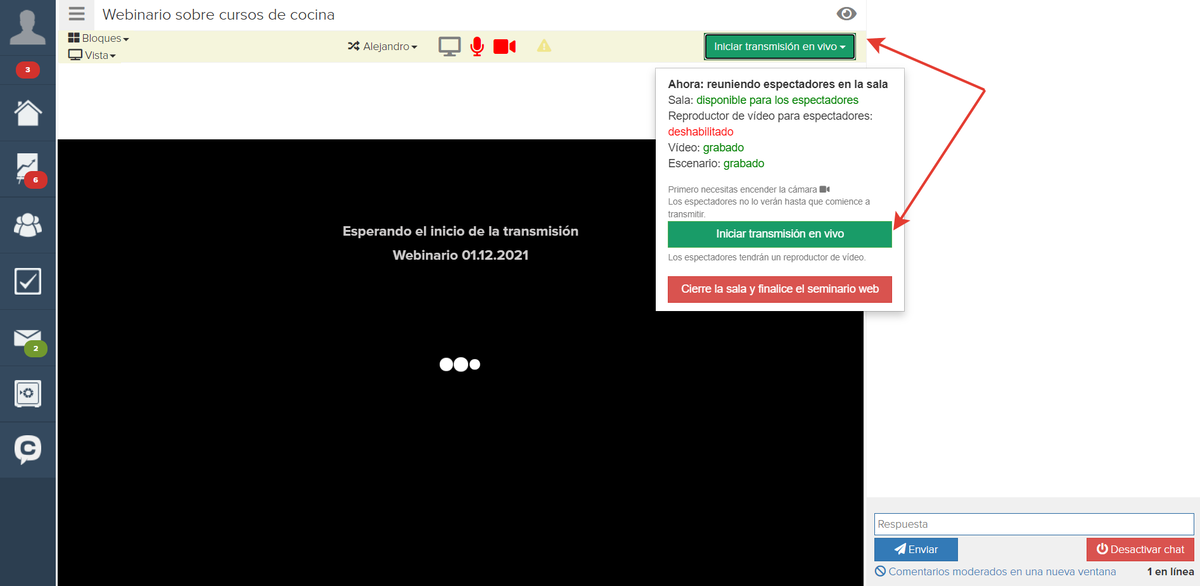The height and width of the screenshot is (586, 1200).
Task: Toggle the red video camera icon
Action: [x=504, y=46]
